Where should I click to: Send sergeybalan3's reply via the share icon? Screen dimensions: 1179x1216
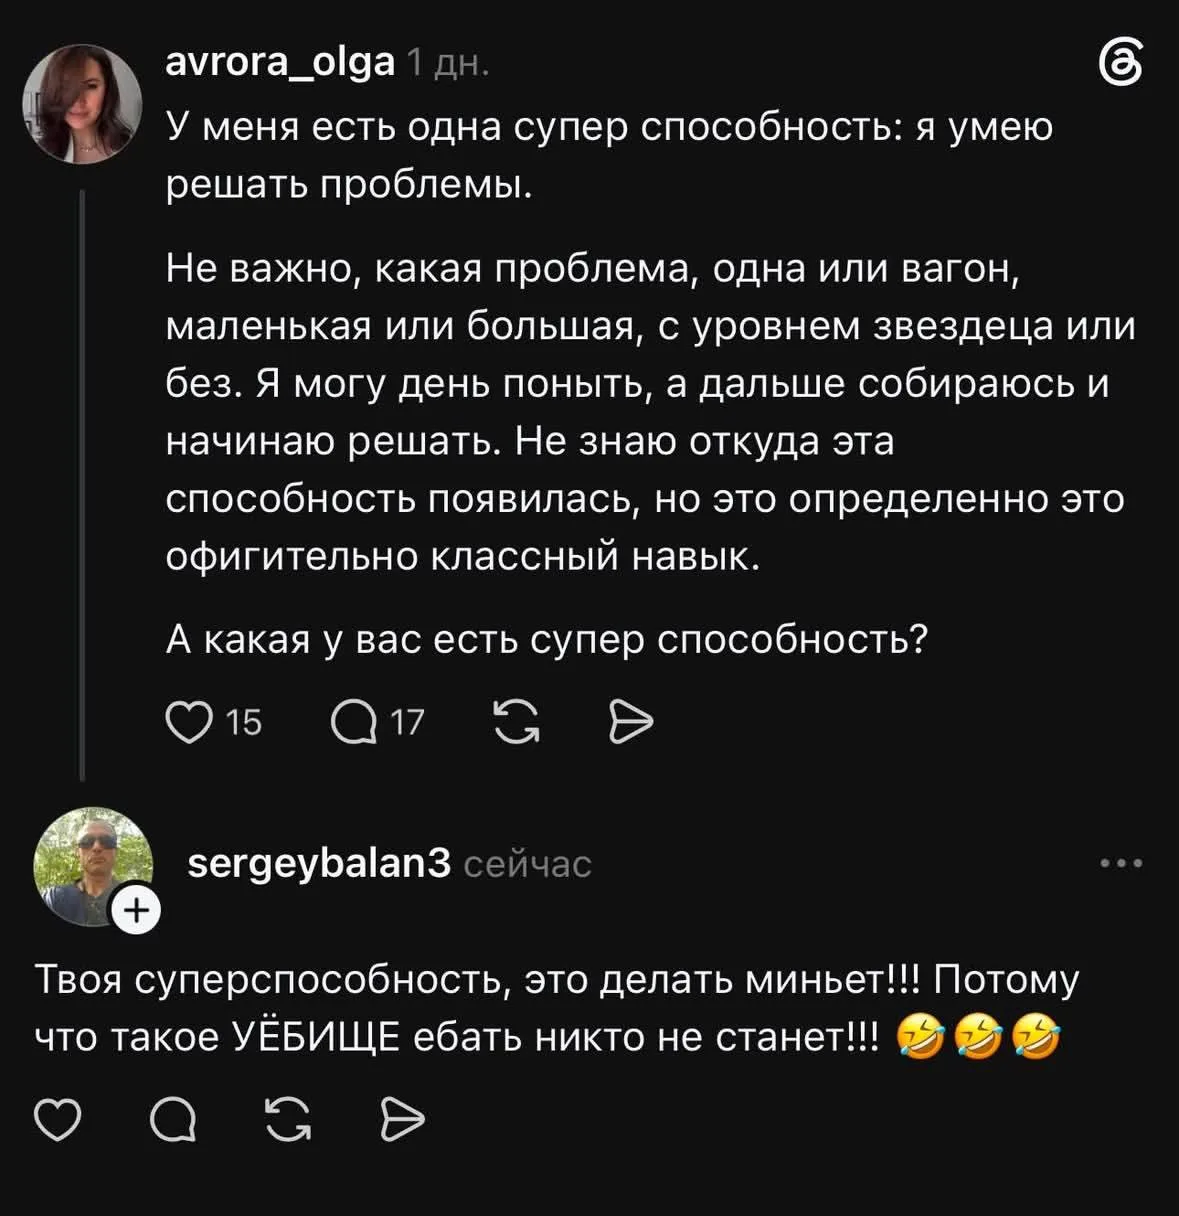[404, 1120]
